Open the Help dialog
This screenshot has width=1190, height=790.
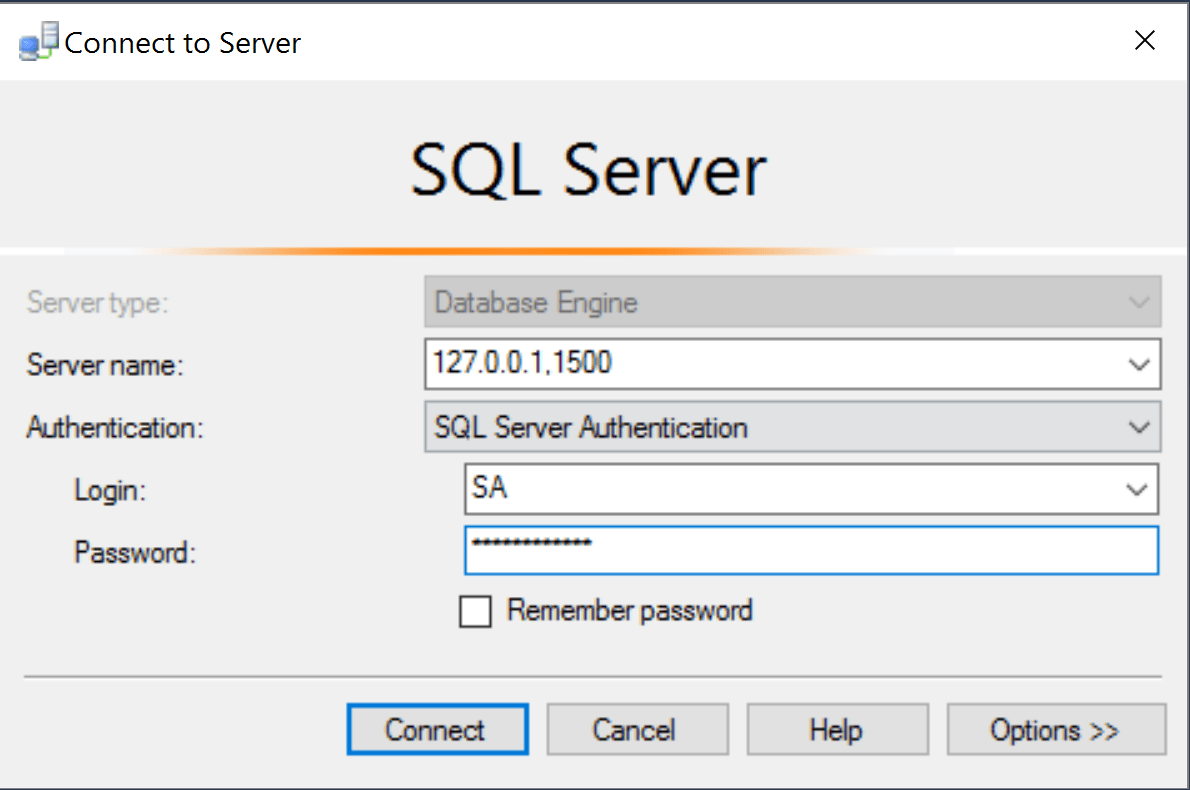click(837, 729)
